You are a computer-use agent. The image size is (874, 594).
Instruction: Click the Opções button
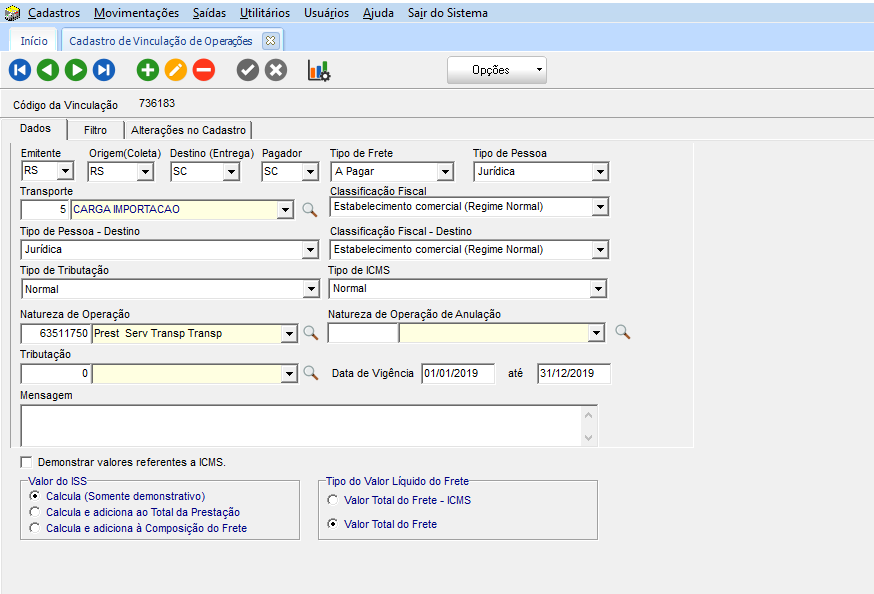[496, 70]
